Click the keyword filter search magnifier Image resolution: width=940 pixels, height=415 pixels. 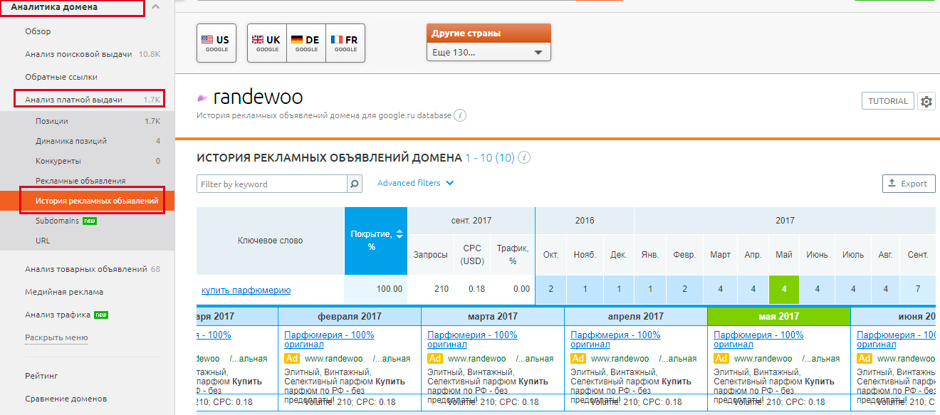[x=355, y=184]
